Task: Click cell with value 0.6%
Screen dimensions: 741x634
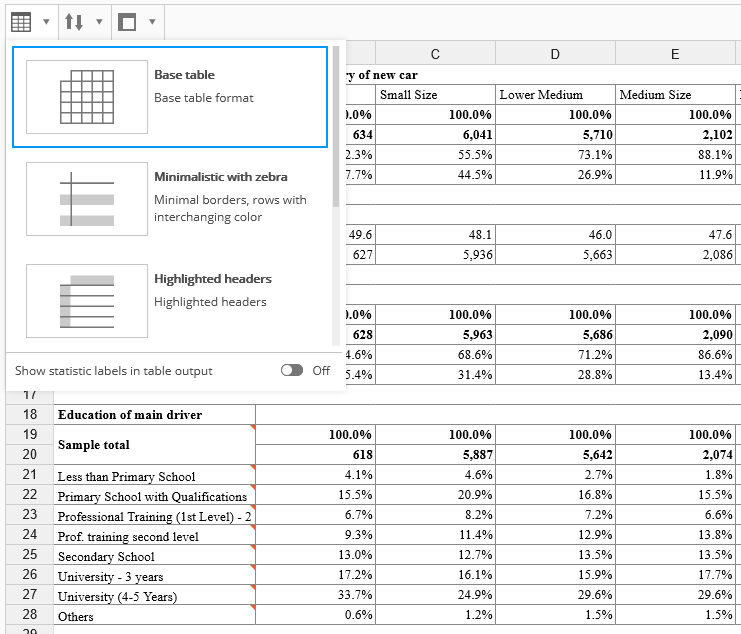Action: coord(315,614)
